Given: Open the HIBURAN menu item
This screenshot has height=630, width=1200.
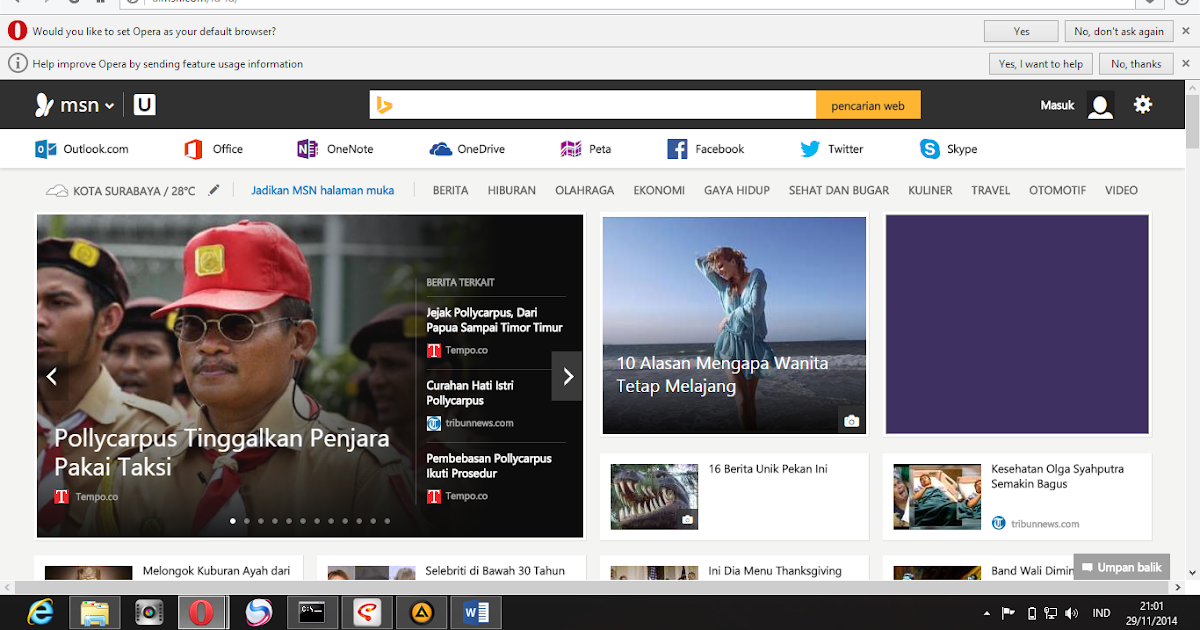Looking at the screenshot, I should pos(512,190).
